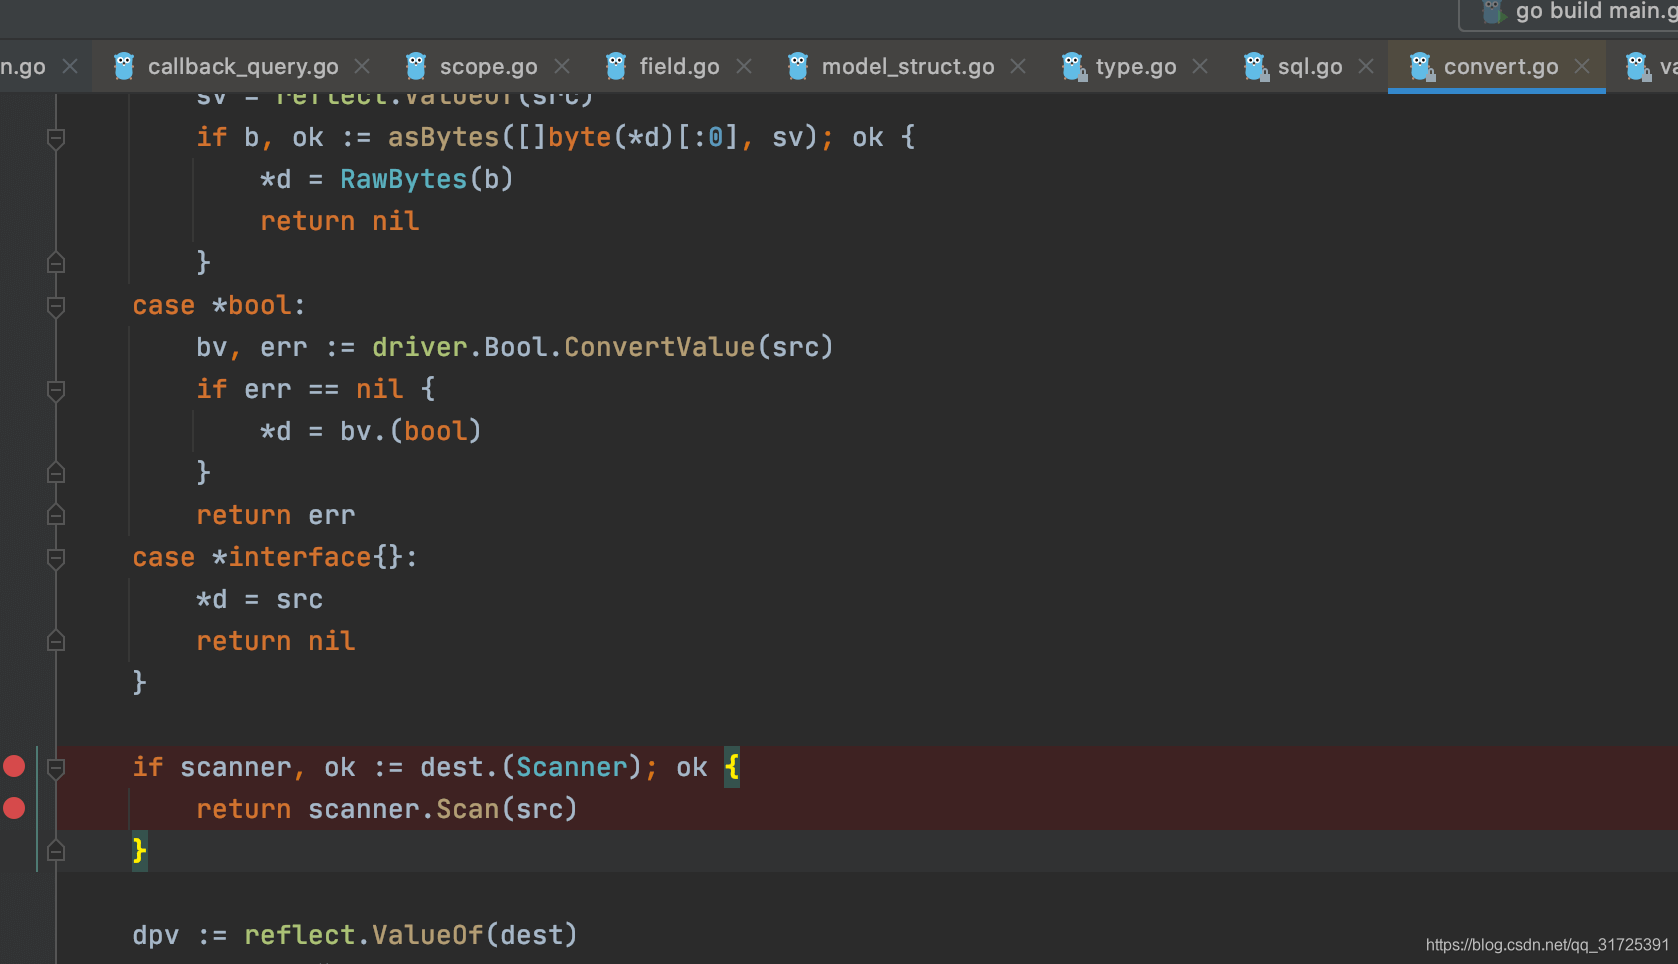1678x964 pixels.
Task: Close the callback_query.go tab
Action: coord(363,66)
